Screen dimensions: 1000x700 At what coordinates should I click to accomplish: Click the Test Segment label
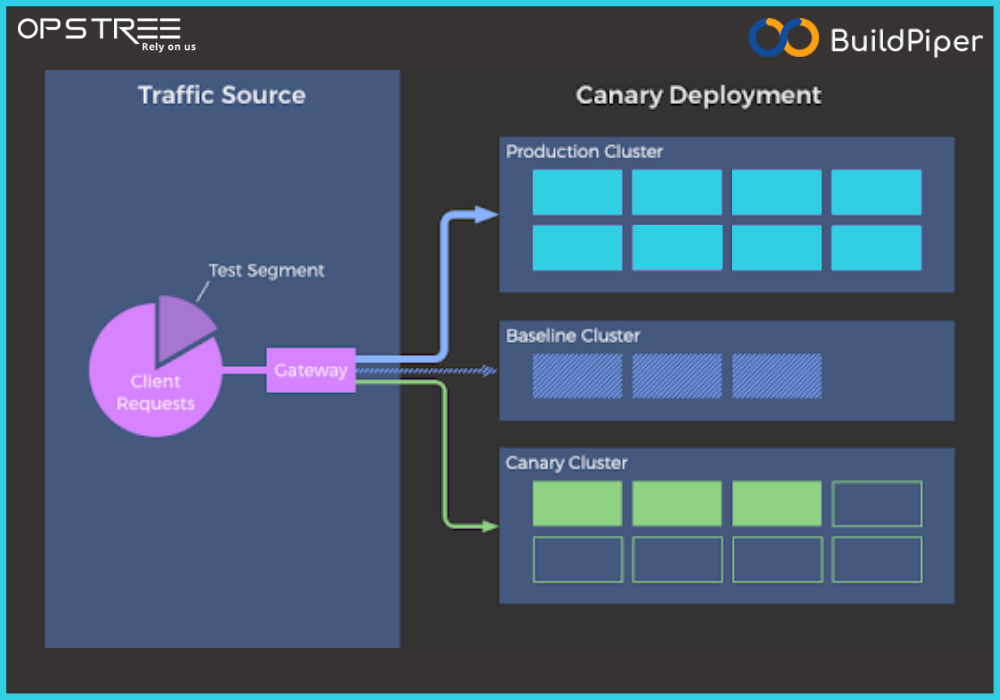265,270
